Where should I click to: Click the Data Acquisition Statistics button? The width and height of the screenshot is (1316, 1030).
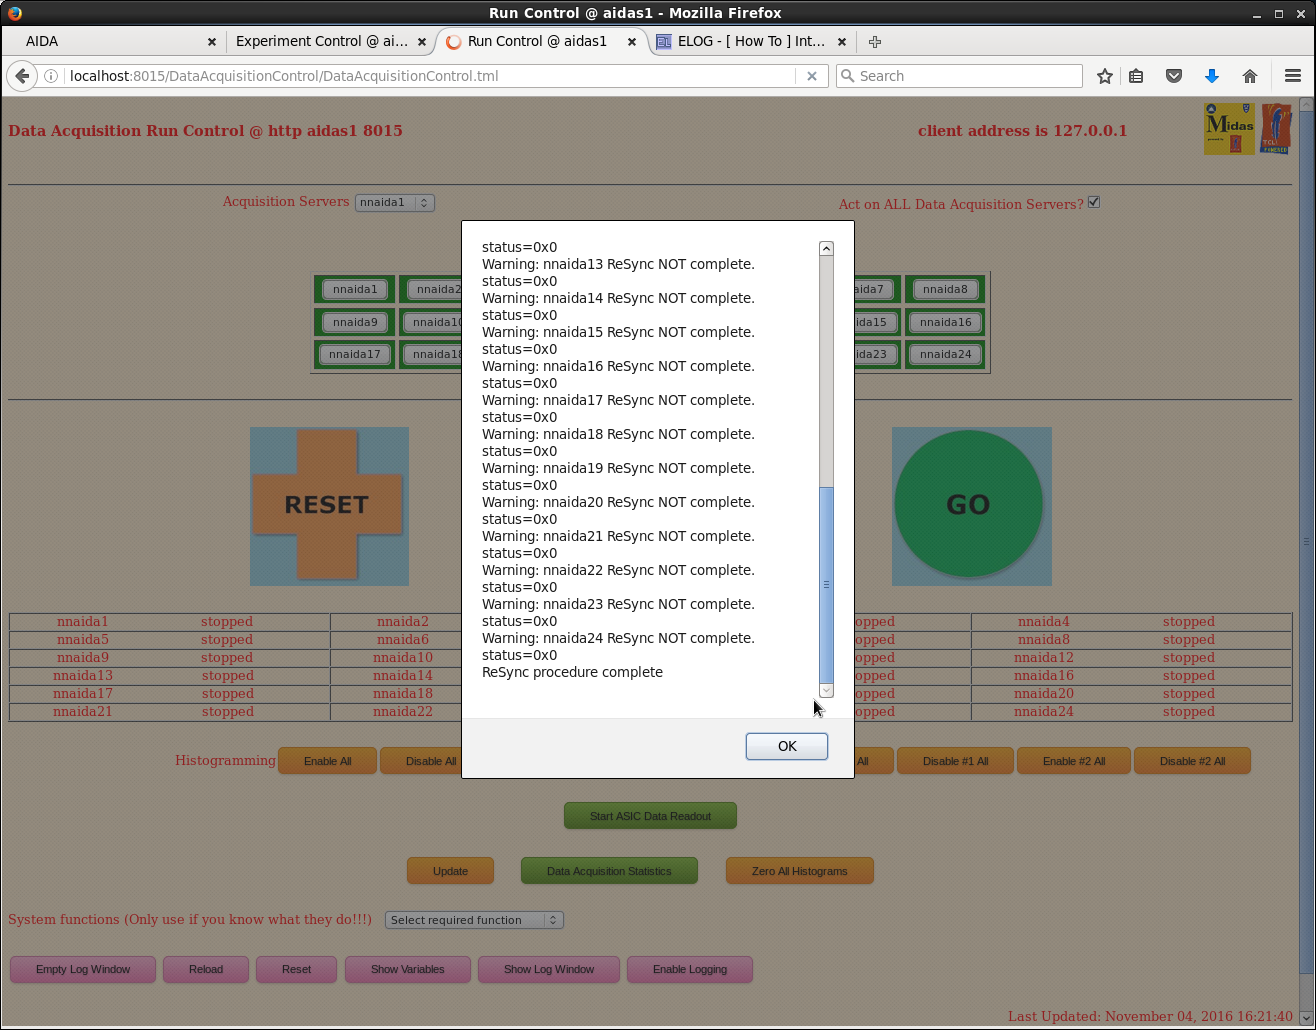tap(609, 871)
